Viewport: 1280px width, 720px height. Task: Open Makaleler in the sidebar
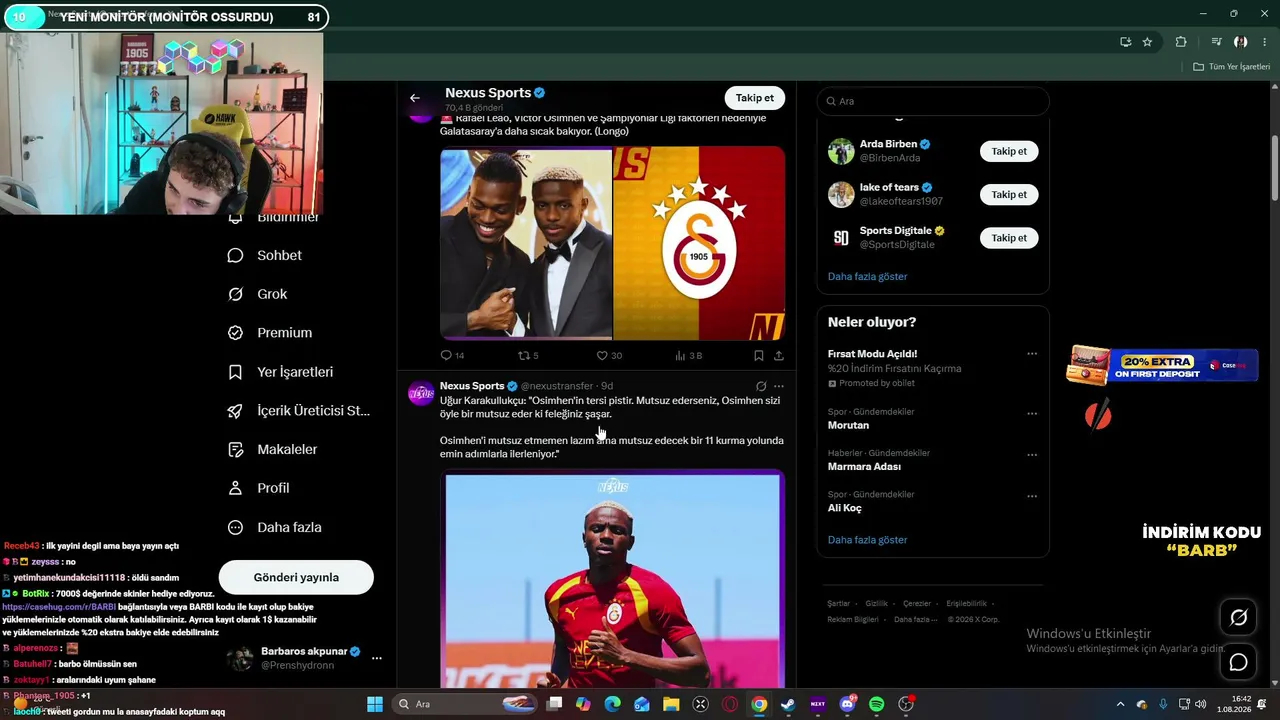coord(272,449)
